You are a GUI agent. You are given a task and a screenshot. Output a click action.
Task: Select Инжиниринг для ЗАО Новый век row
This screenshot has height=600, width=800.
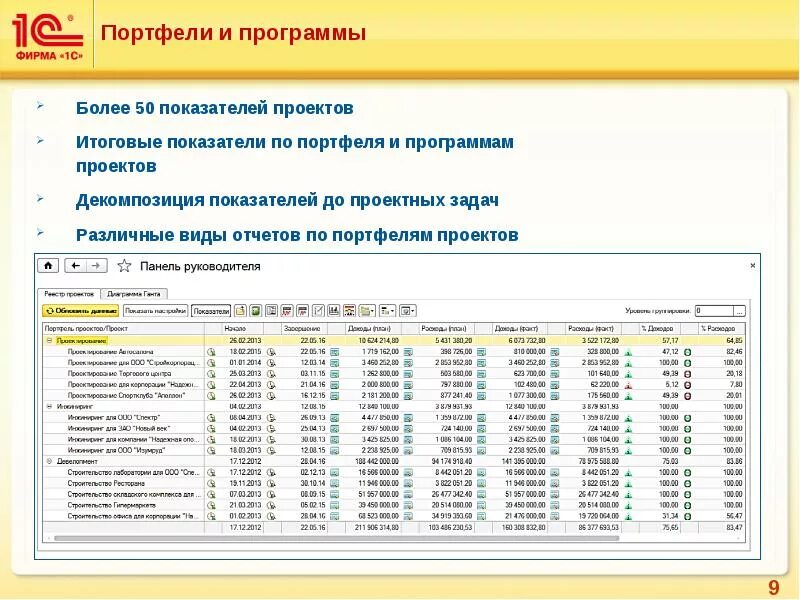coord(394,429)
